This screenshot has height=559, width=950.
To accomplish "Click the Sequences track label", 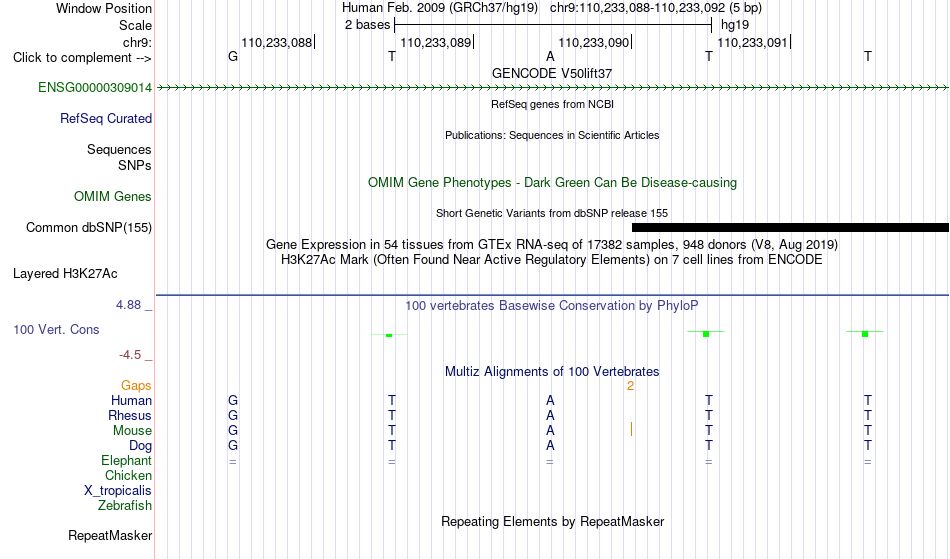I will [x=119, y=150].
